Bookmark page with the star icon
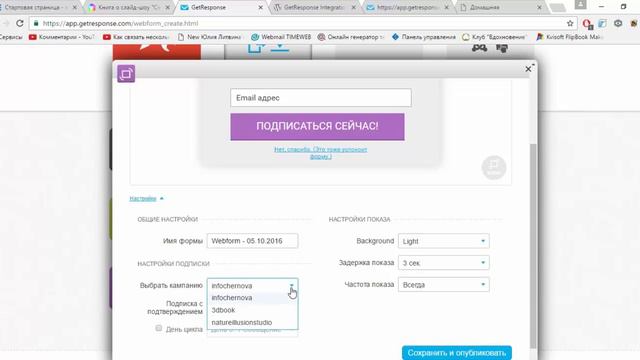The width and height of the screenshot is (640, 360). (x=570, y=23)
